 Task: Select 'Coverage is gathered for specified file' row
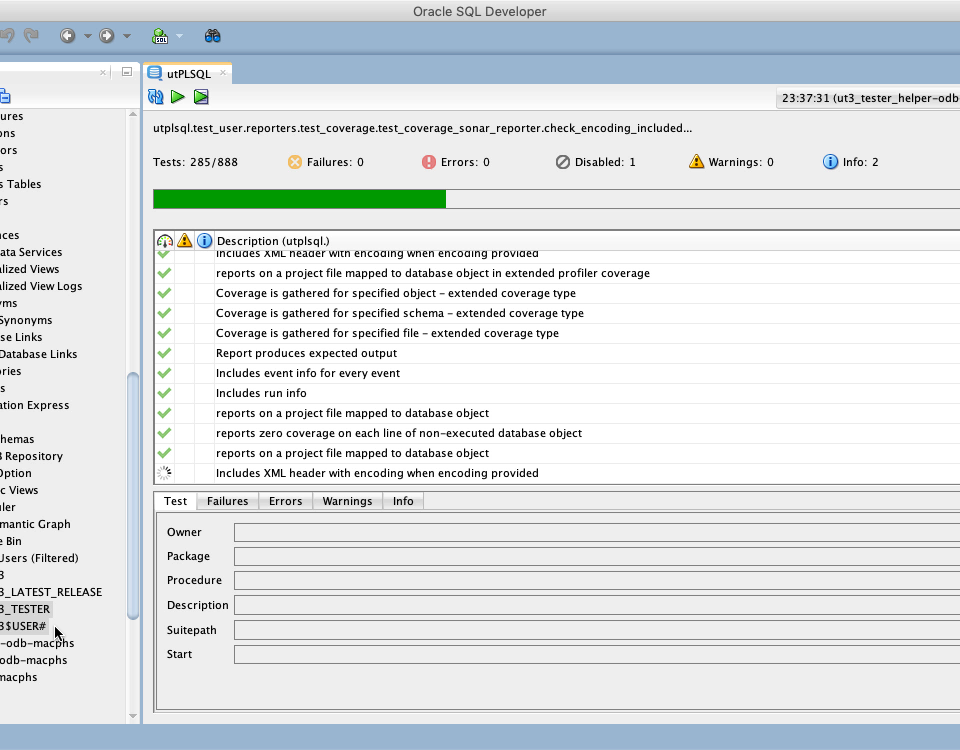point(557,333)
